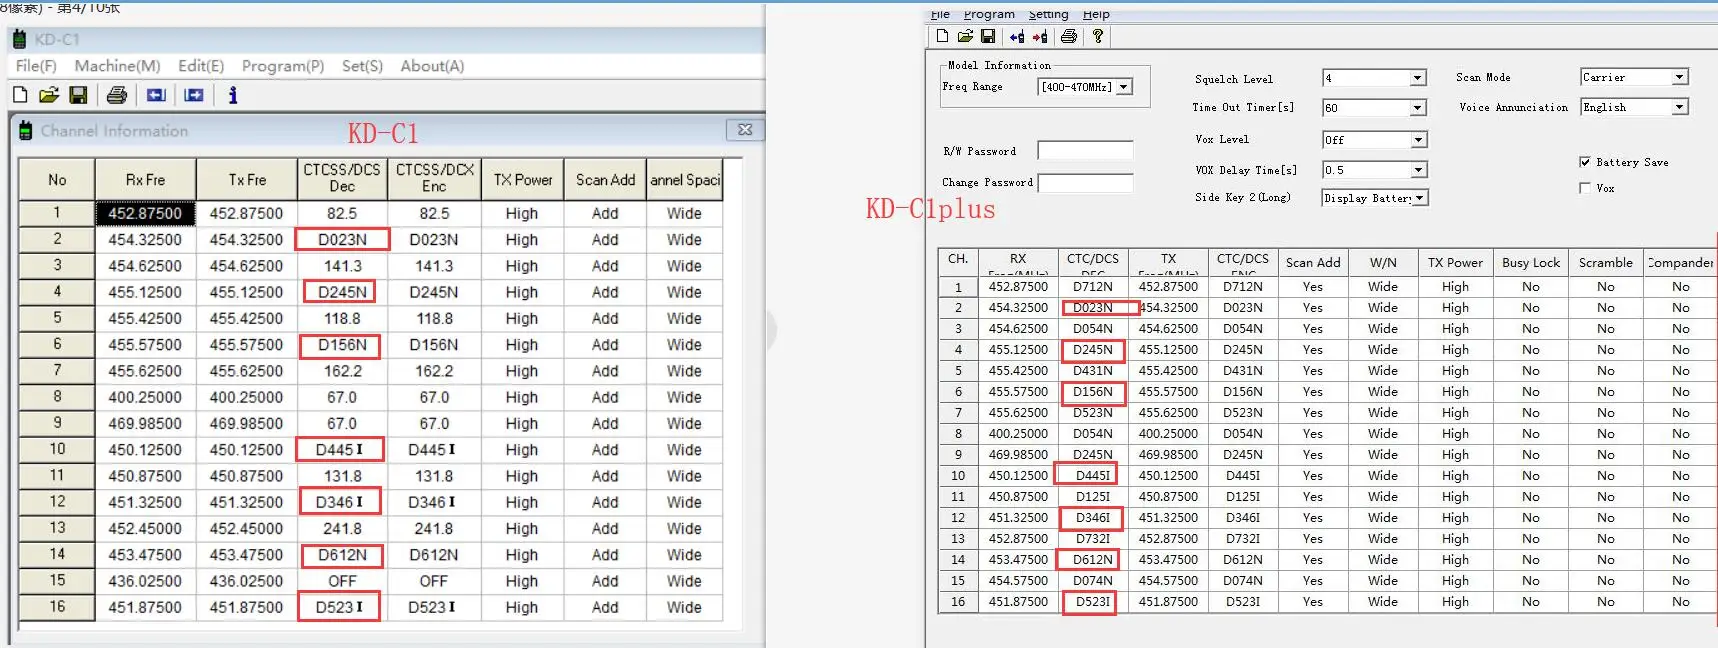Screen dimensions: 1718x648
Task: Click into the R/W Password field
Action: (1085, 151)
